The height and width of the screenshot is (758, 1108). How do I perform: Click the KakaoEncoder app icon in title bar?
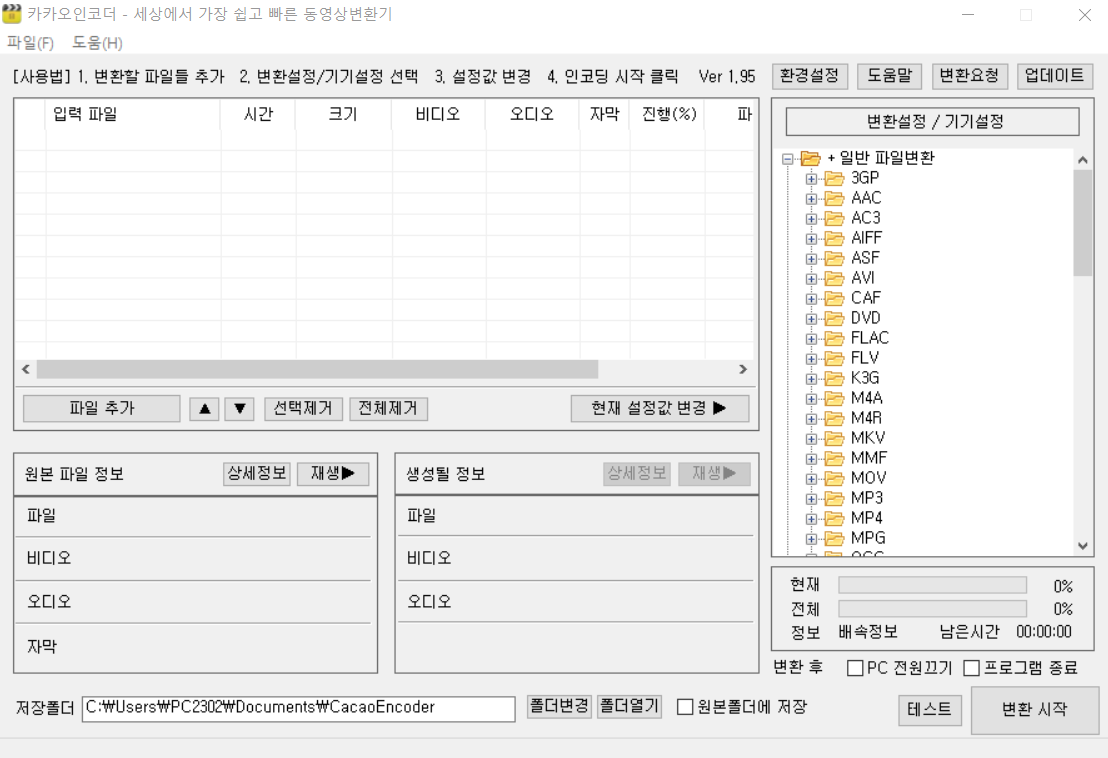(x=11, y=13)
